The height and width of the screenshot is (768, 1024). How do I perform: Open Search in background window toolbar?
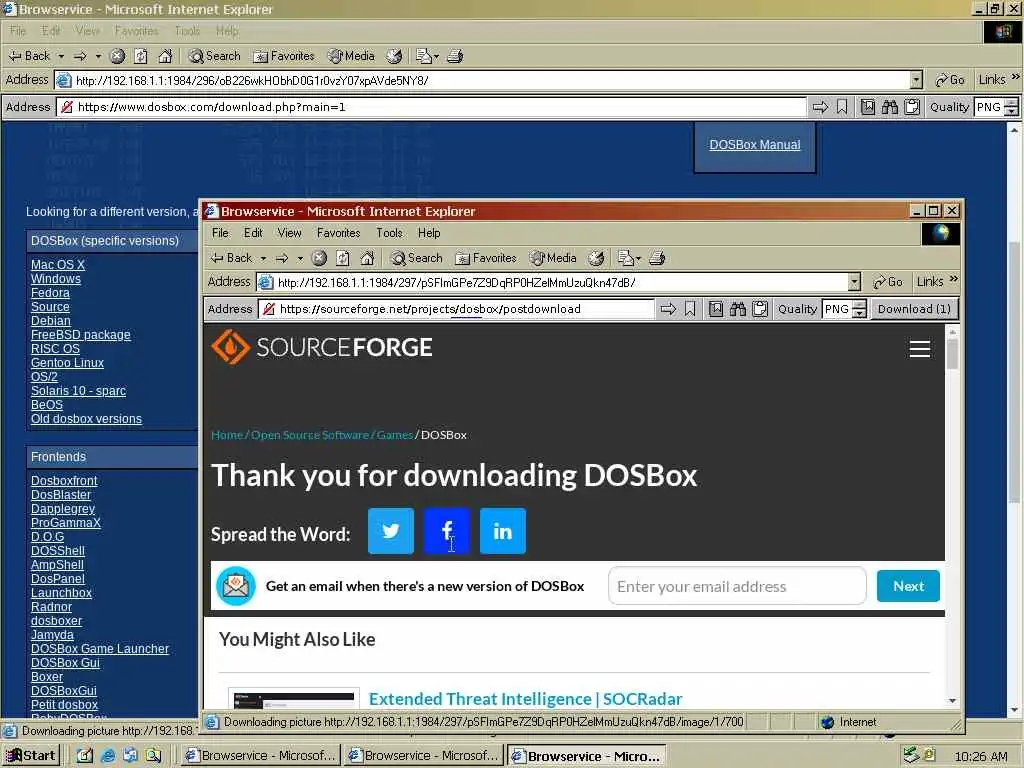(x=214, y=56)
